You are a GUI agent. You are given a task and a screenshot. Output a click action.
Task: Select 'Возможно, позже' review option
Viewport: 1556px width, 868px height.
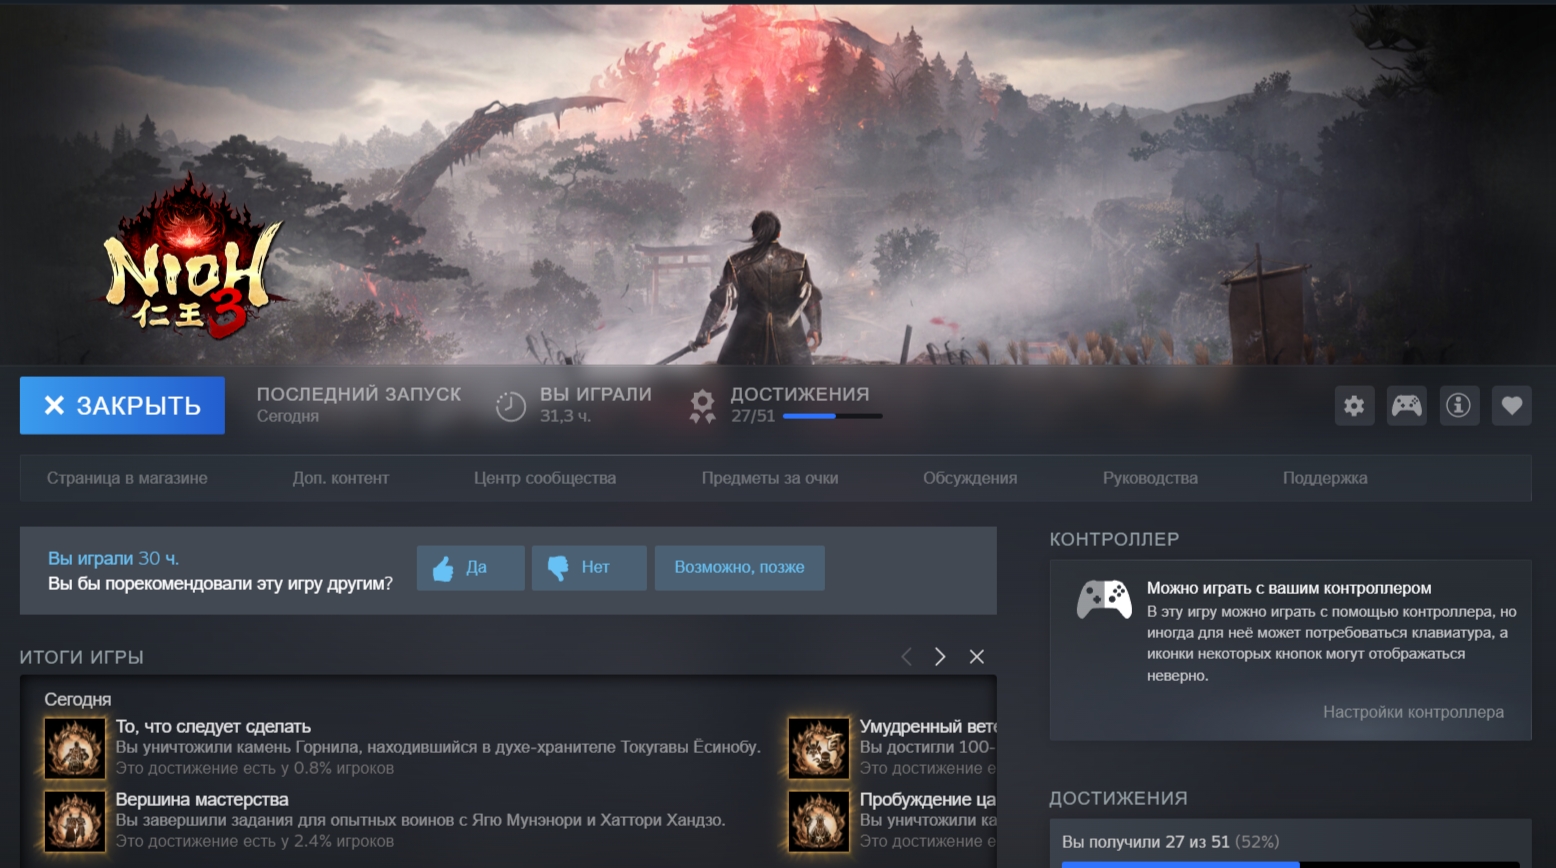point(740,568)
